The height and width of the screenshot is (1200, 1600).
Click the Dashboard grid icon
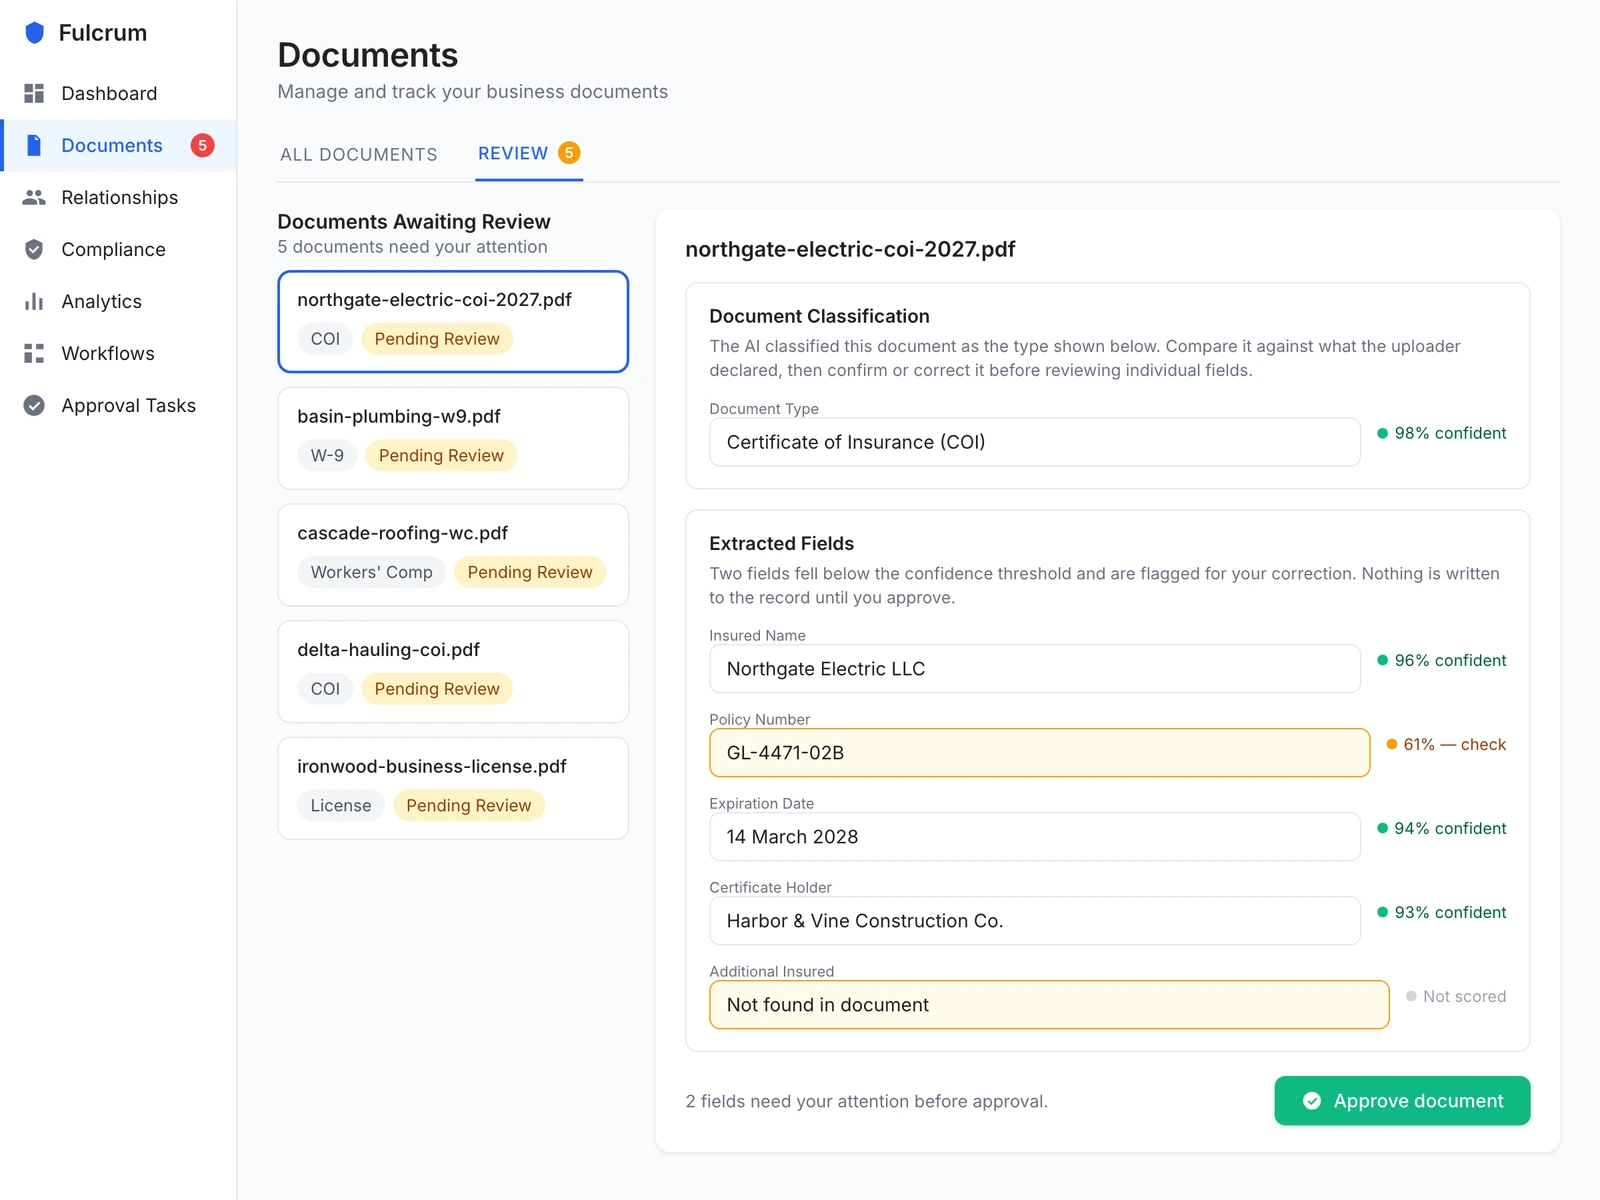click(34, 93)
